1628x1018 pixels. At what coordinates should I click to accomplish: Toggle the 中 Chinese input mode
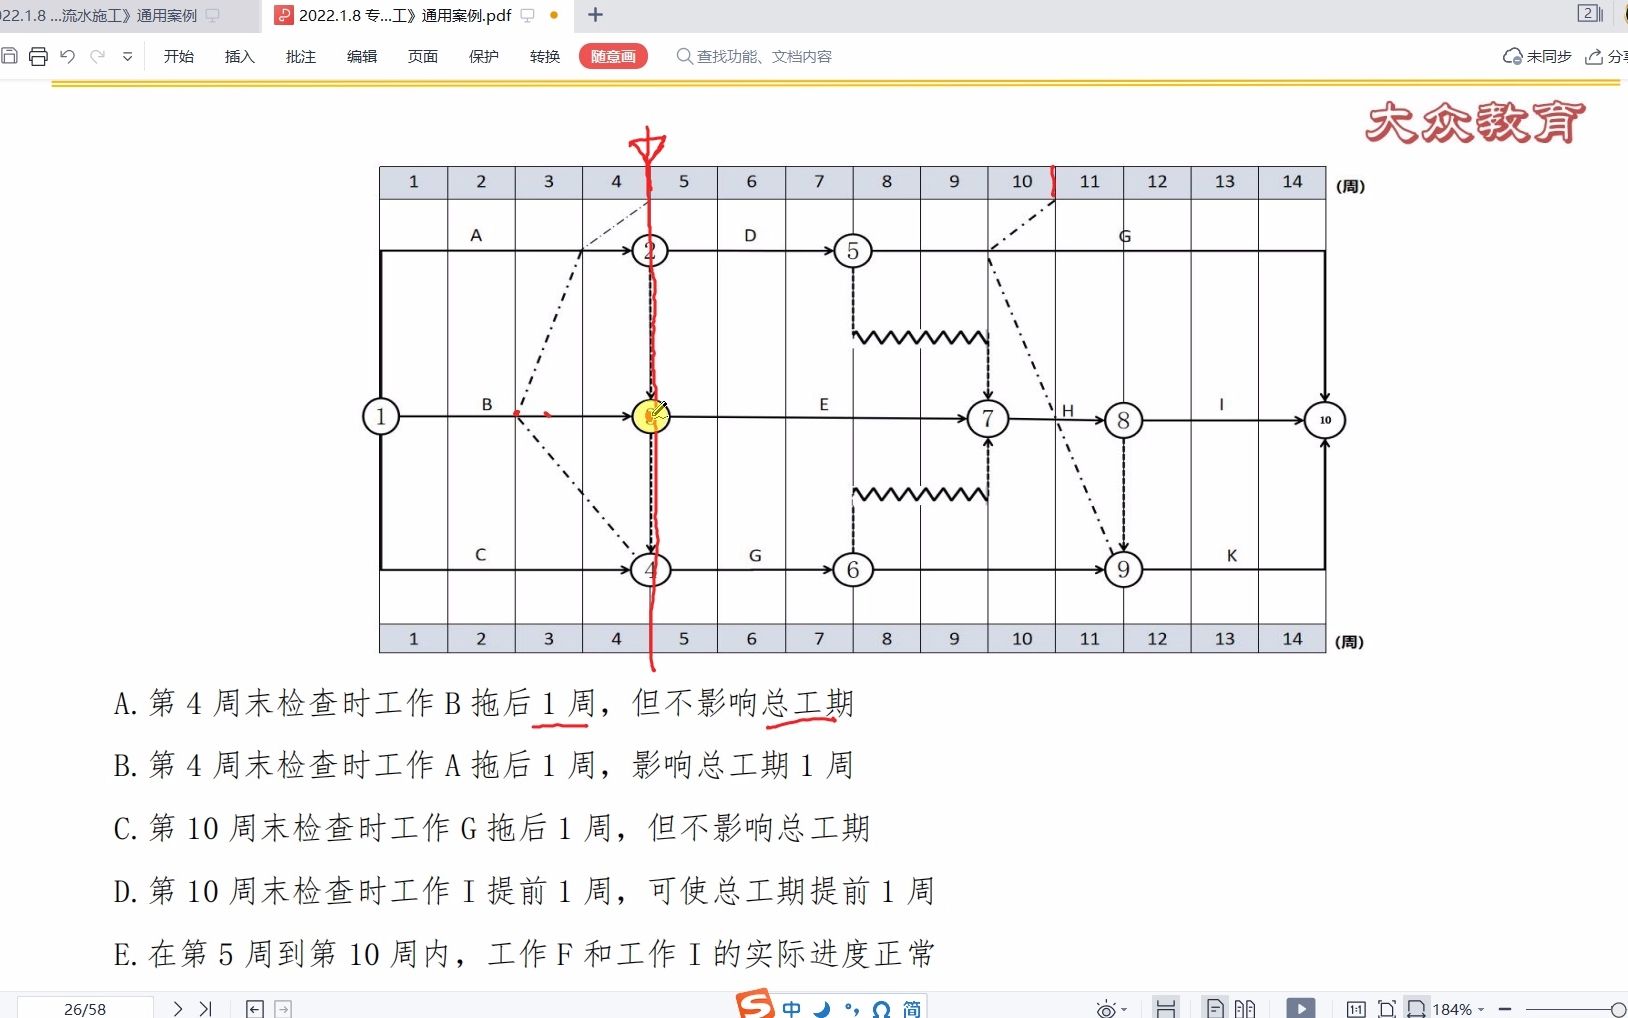click(x=792, y=1008)
